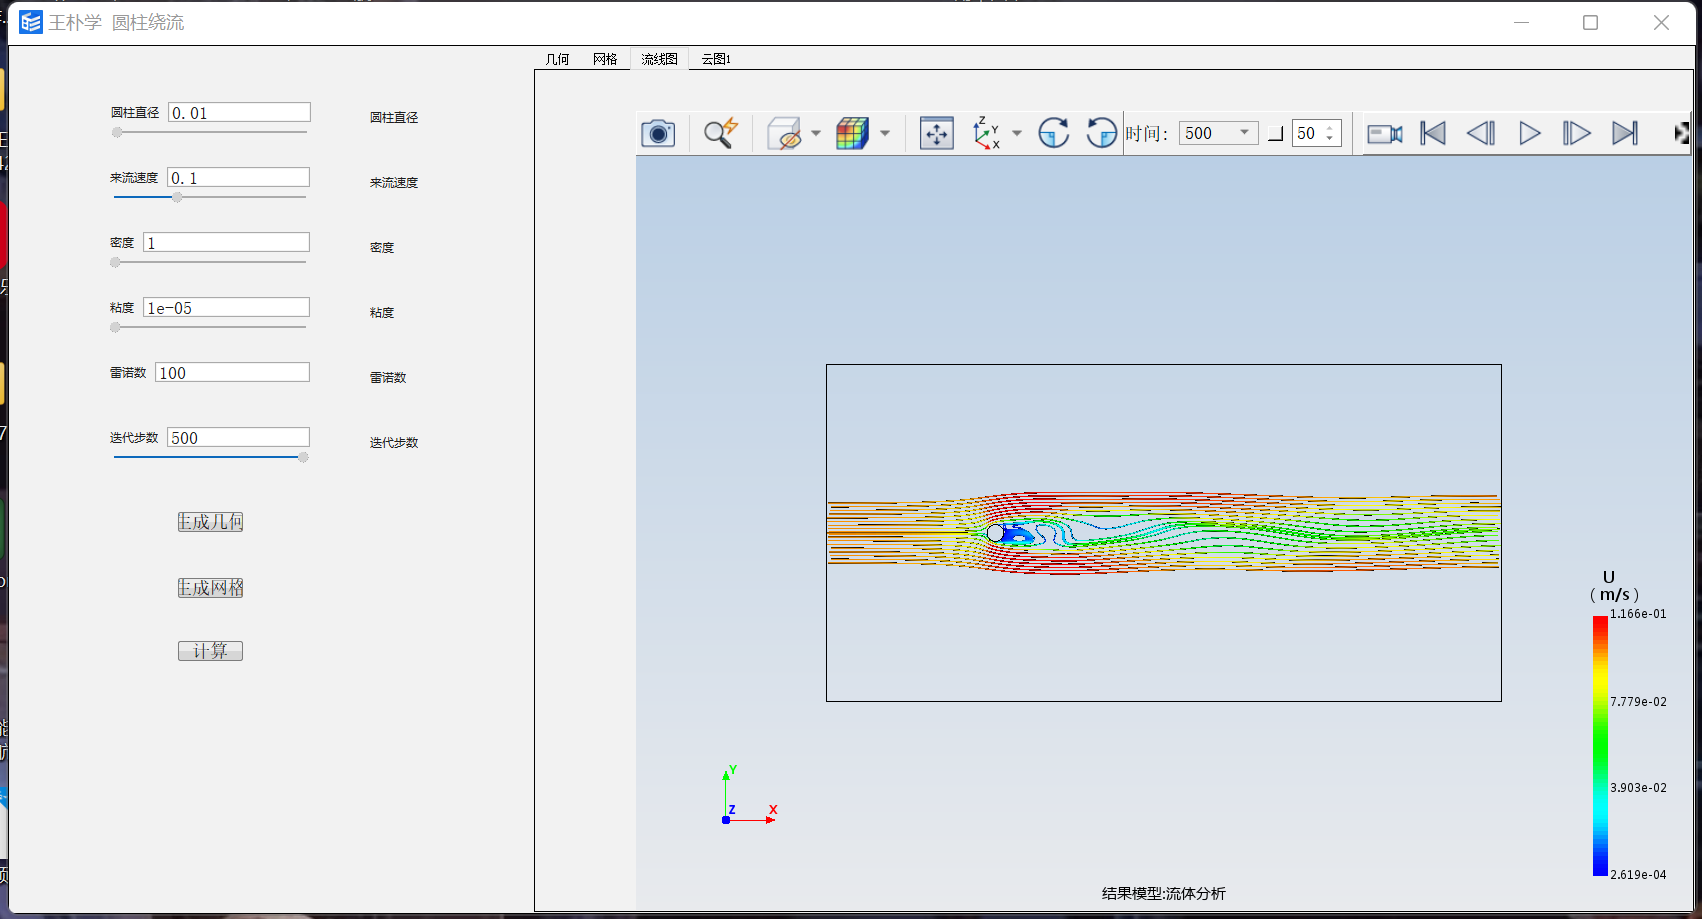Step forward one animation frame

1577,133
